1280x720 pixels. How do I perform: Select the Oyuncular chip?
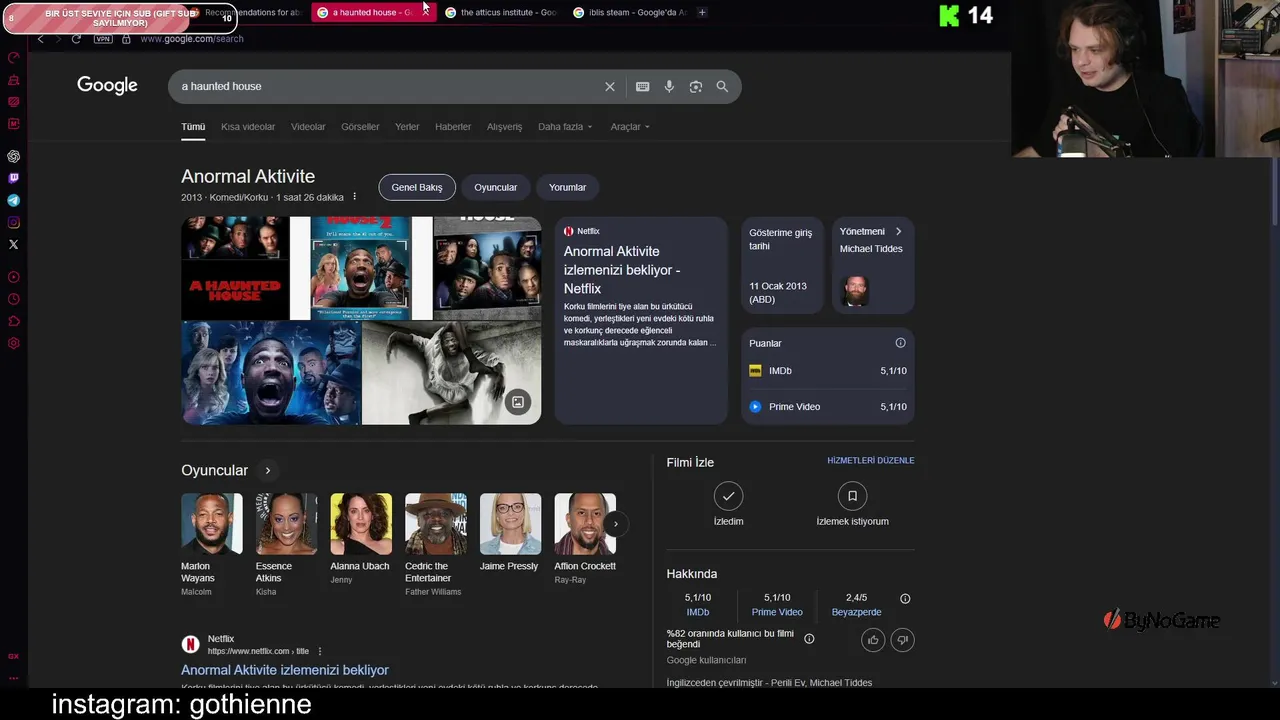496,187
